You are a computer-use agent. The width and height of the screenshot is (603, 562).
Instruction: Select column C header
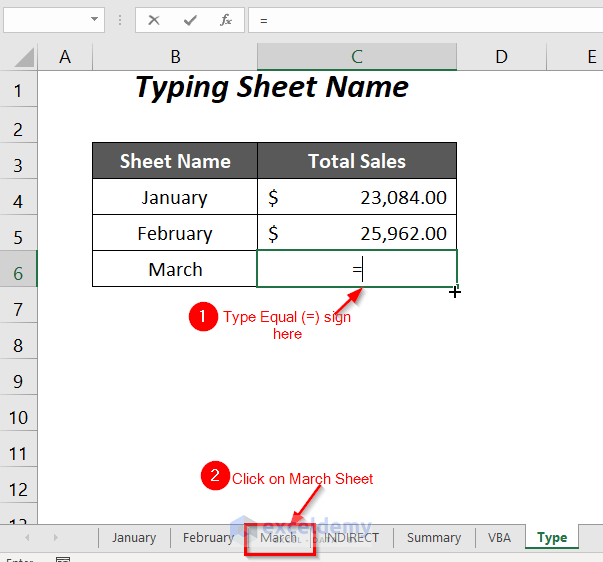click(x=357, y=57)
